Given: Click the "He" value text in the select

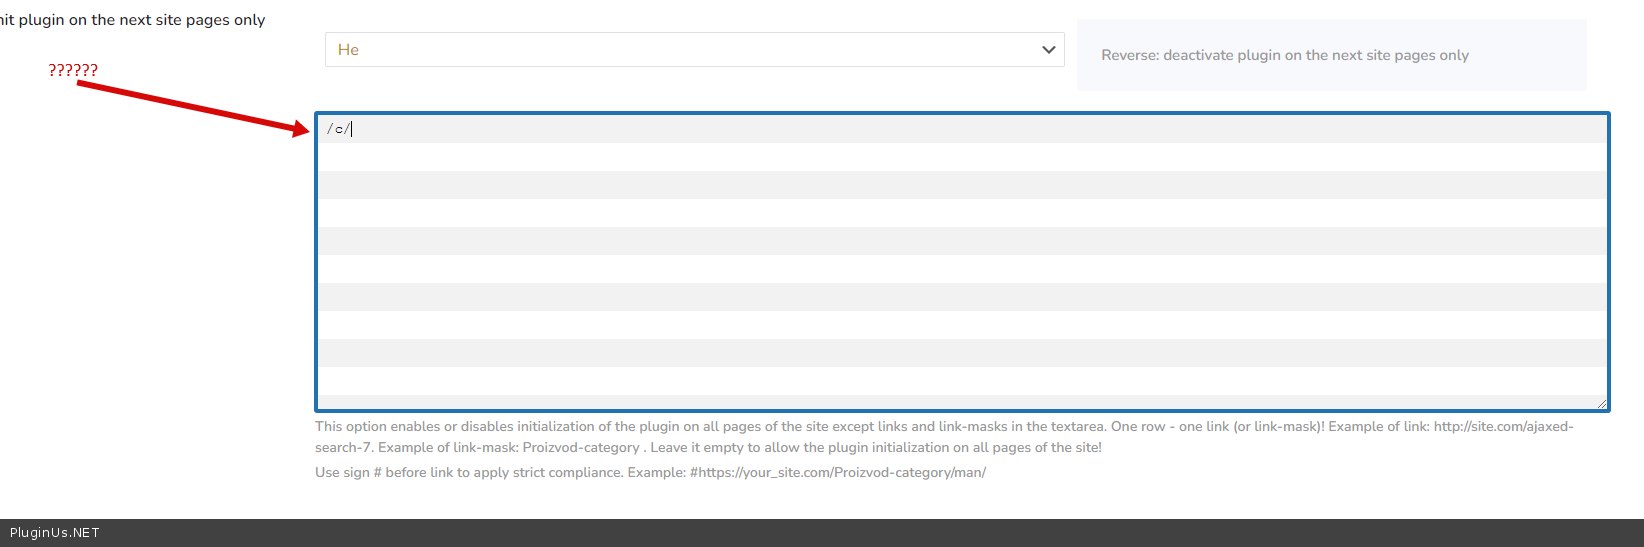Looking at the screenshot, I should pyautogui.click(x=348, y=50).
